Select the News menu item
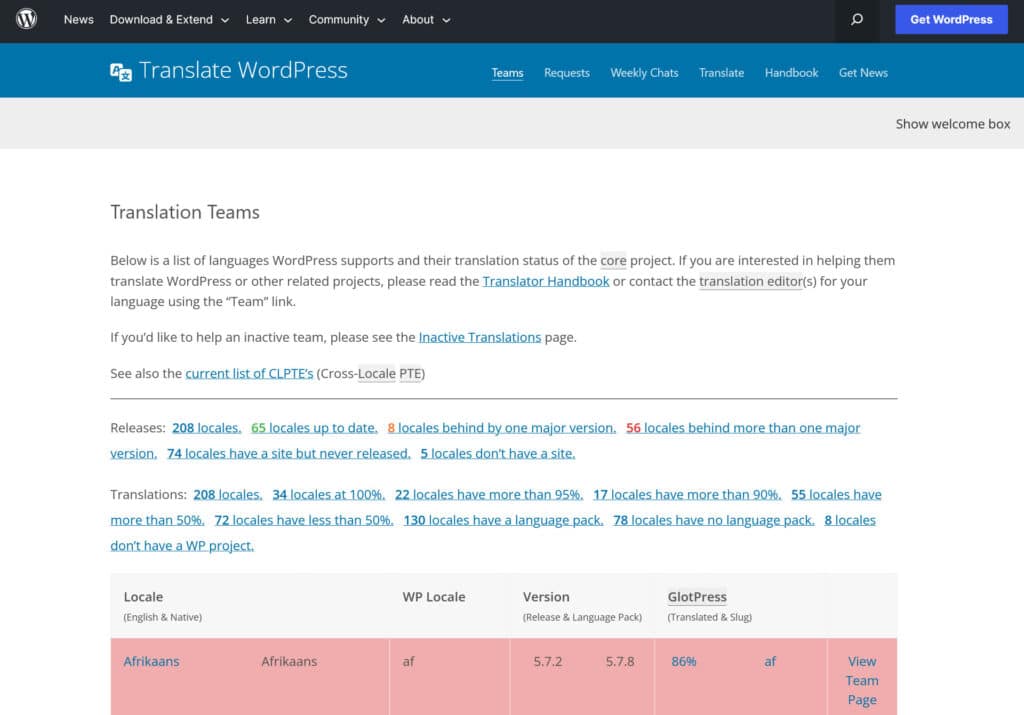Screen dimensions: 1024x715 coord(78,19)
